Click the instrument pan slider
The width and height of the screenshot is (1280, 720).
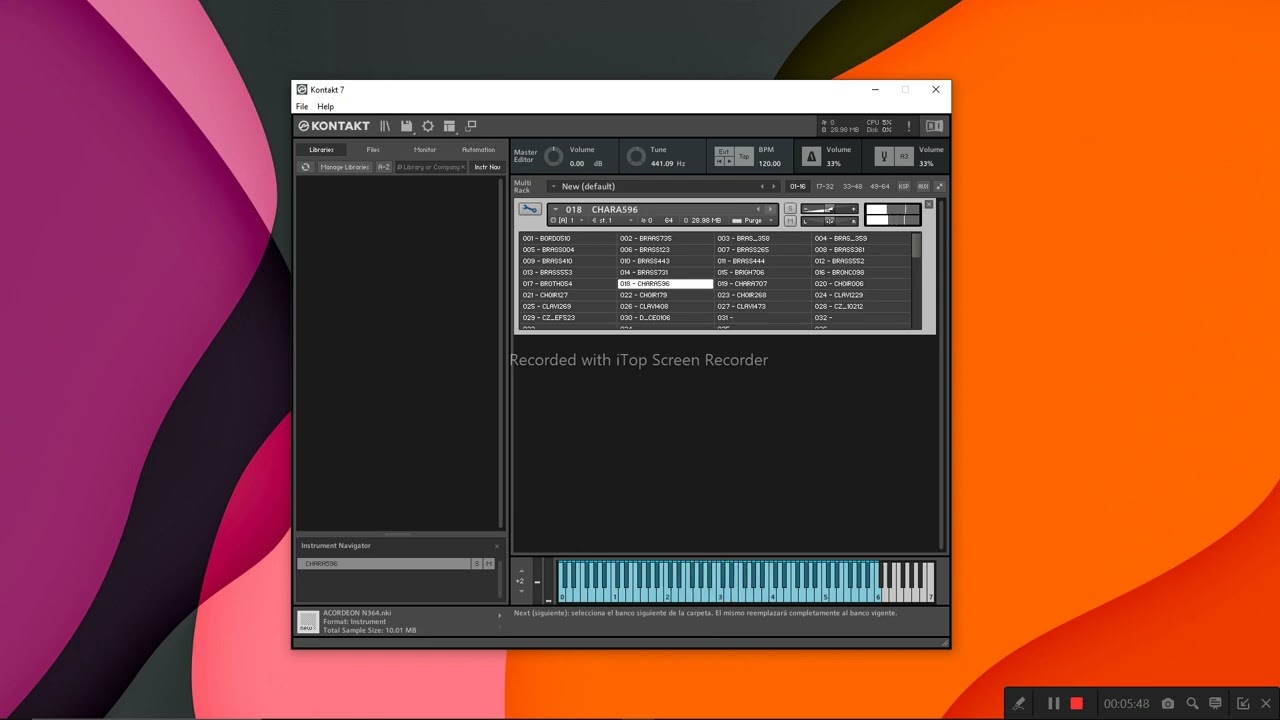click(x=829, y=221)
